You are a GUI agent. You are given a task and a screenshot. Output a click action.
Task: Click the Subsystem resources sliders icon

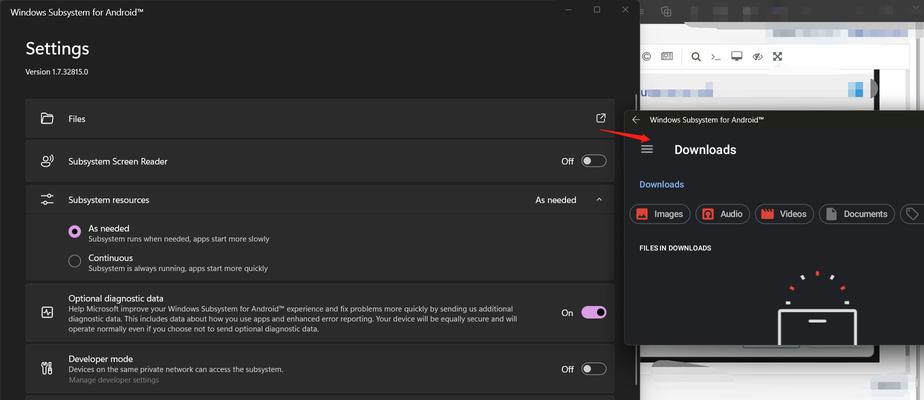pyautogui.click(x=47, y=200)
